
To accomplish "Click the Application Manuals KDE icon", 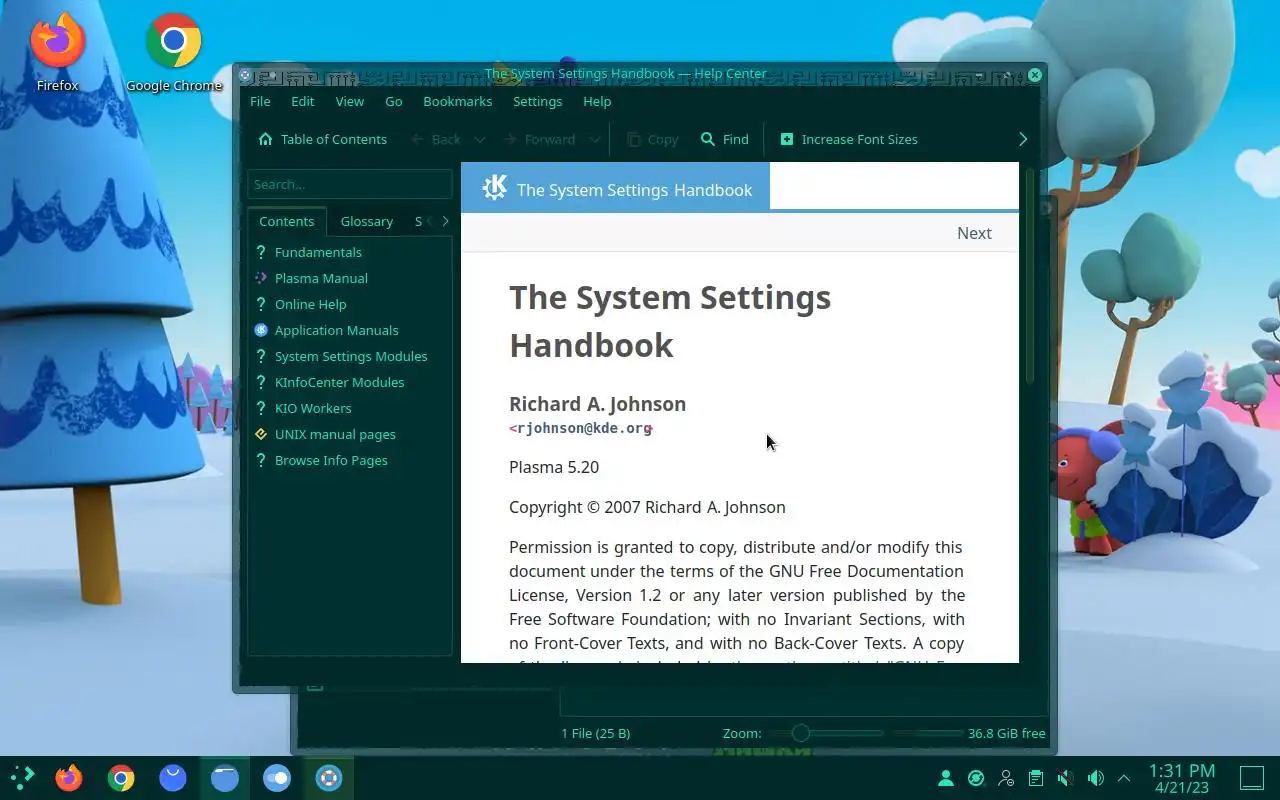I will [x=261, y=330].
